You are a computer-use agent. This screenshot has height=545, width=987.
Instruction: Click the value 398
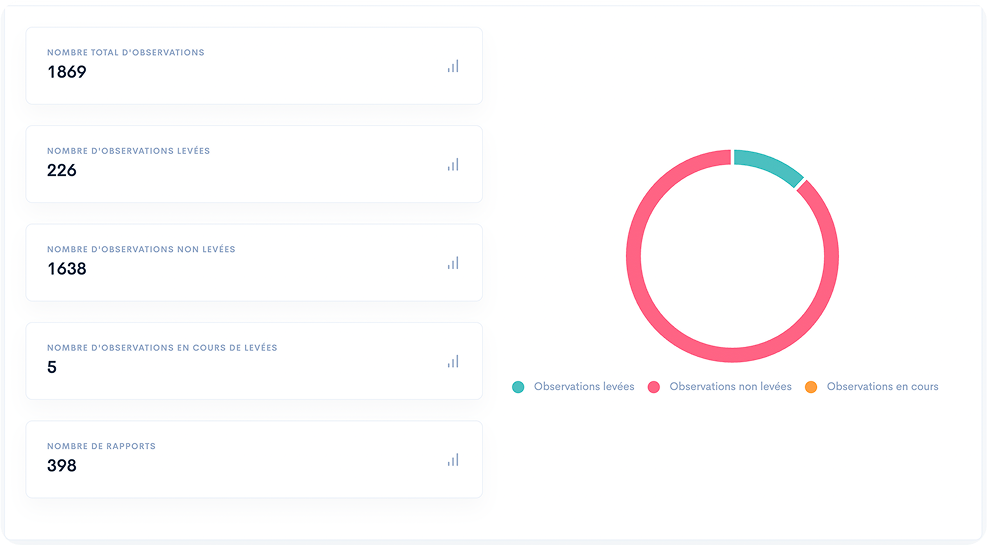(62, 466)
